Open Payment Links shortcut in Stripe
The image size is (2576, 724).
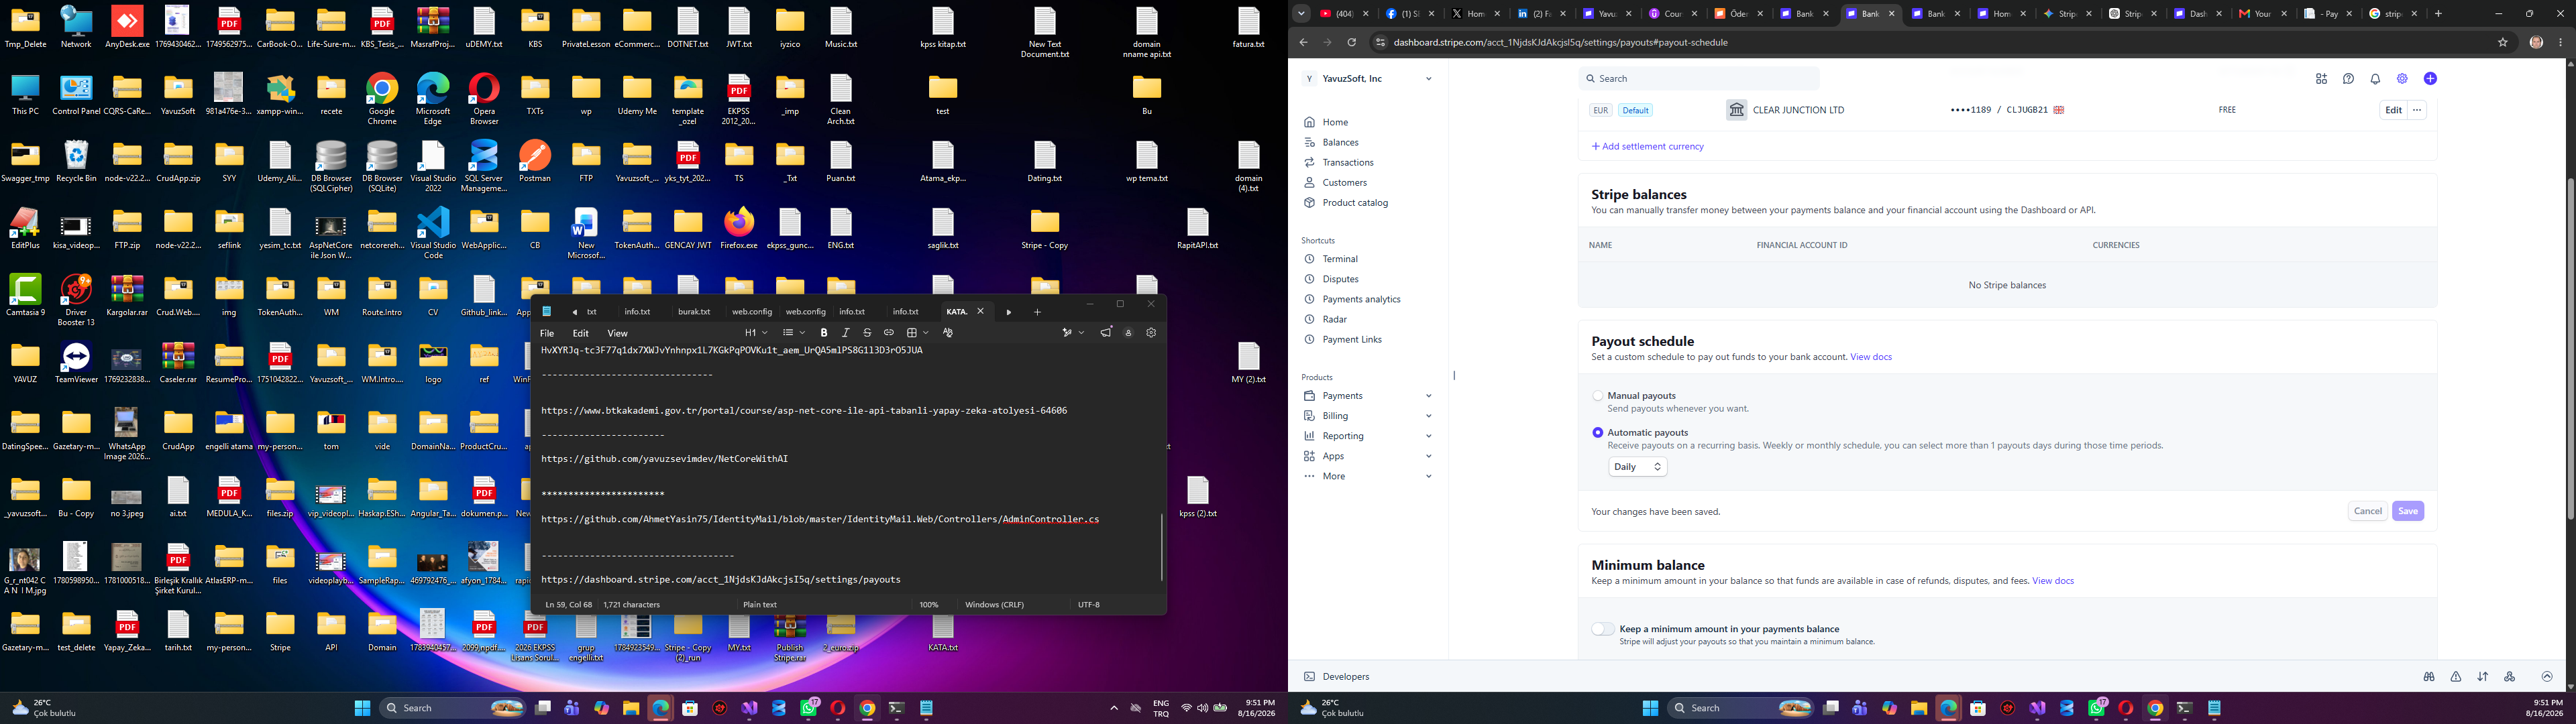point(1343,339)
